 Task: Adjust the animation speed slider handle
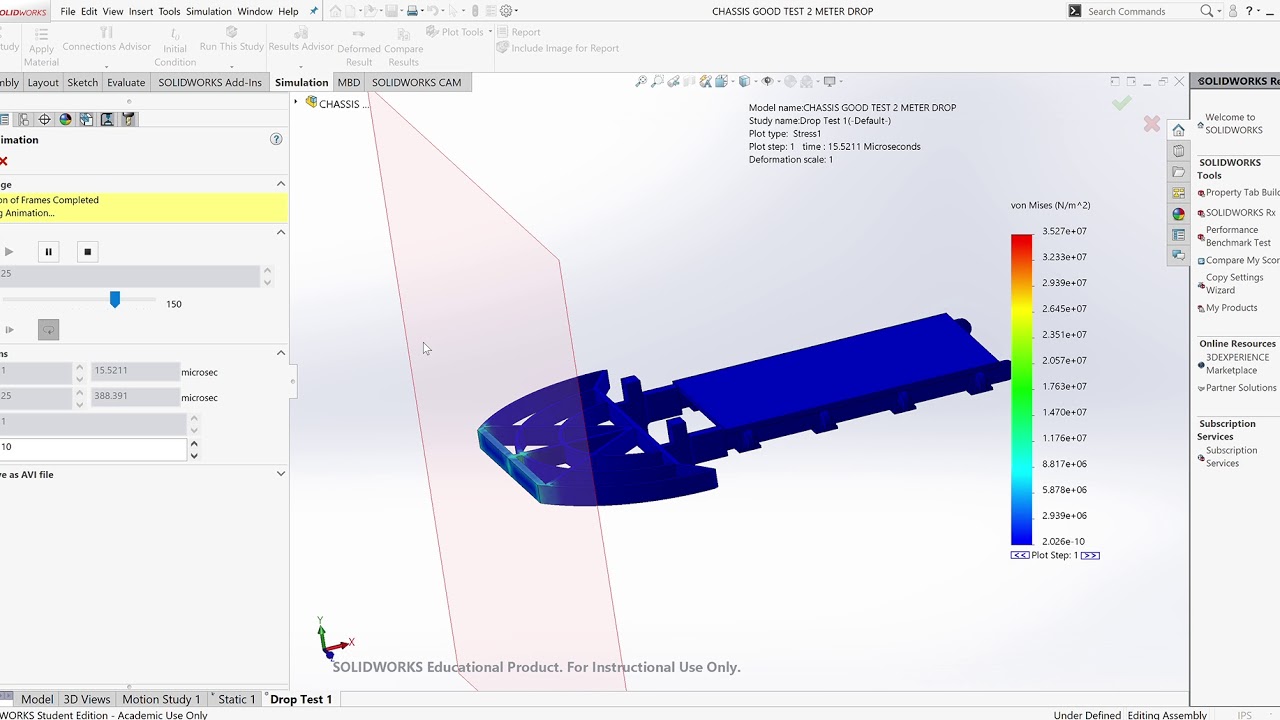pos(115,299)
